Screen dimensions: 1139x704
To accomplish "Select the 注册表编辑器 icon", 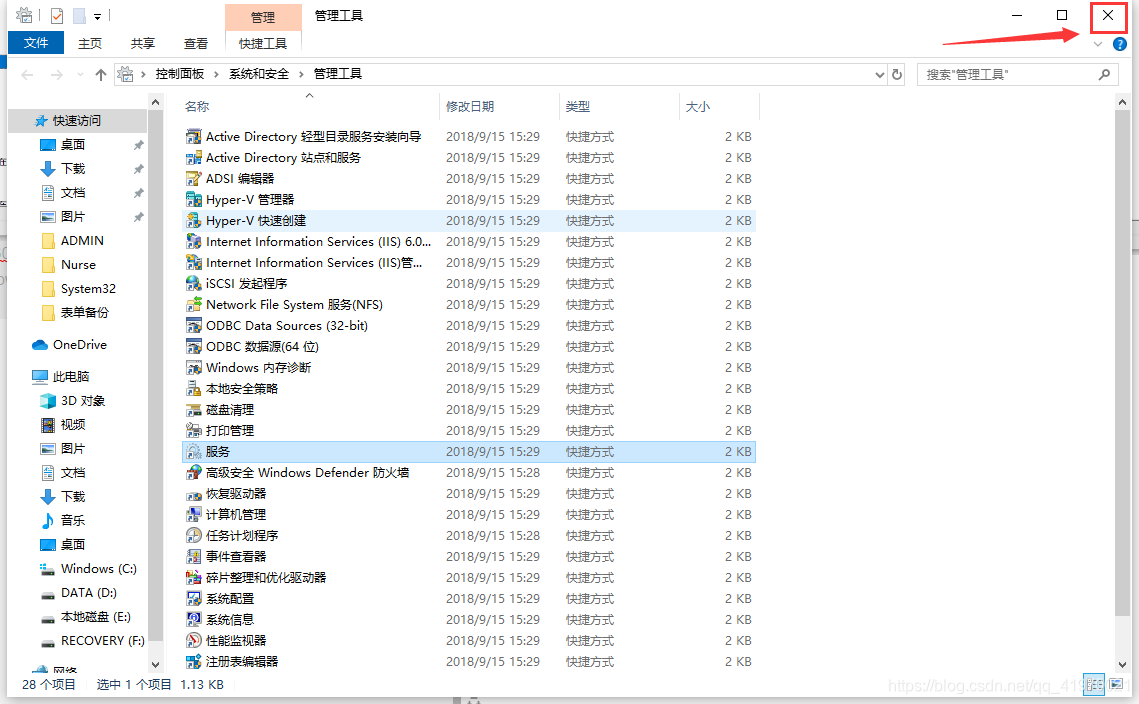I will click(193, 662).
